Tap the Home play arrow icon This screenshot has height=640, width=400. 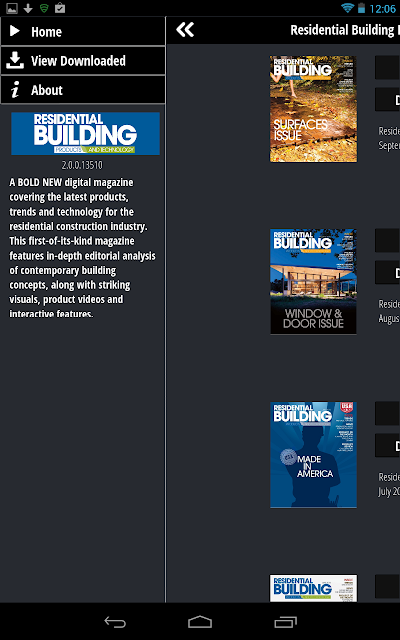(15, 31)
